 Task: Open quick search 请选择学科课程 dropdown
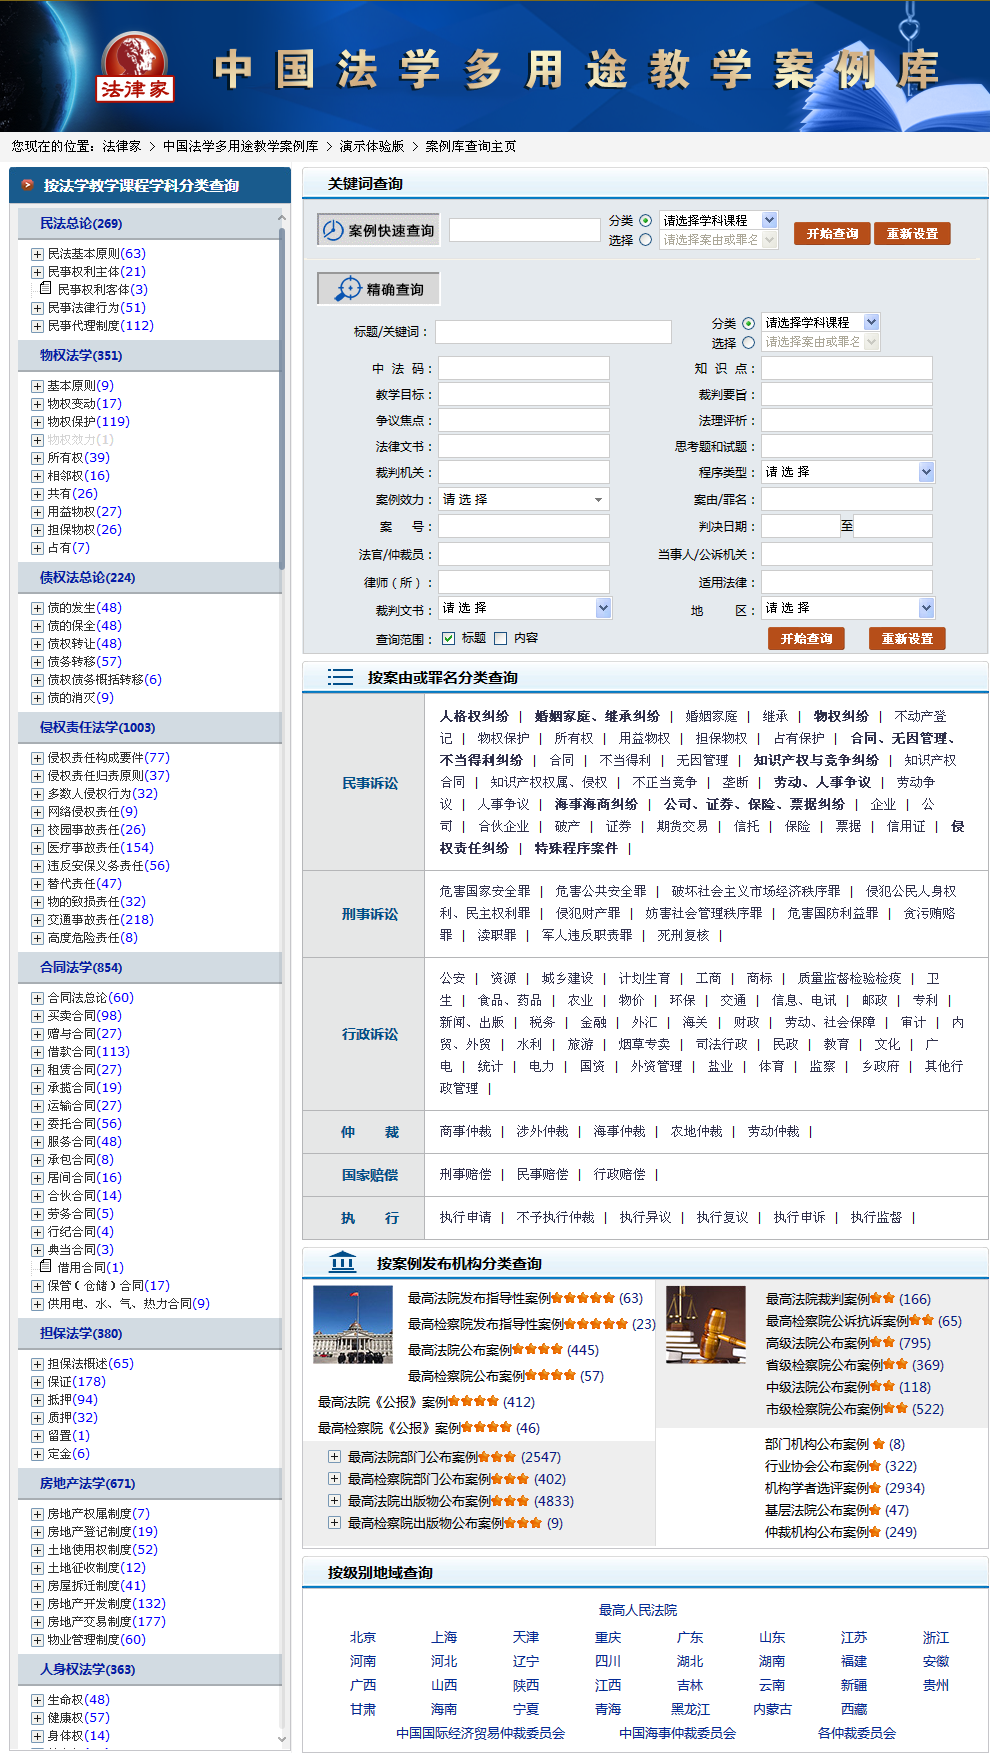pos(719,220)
